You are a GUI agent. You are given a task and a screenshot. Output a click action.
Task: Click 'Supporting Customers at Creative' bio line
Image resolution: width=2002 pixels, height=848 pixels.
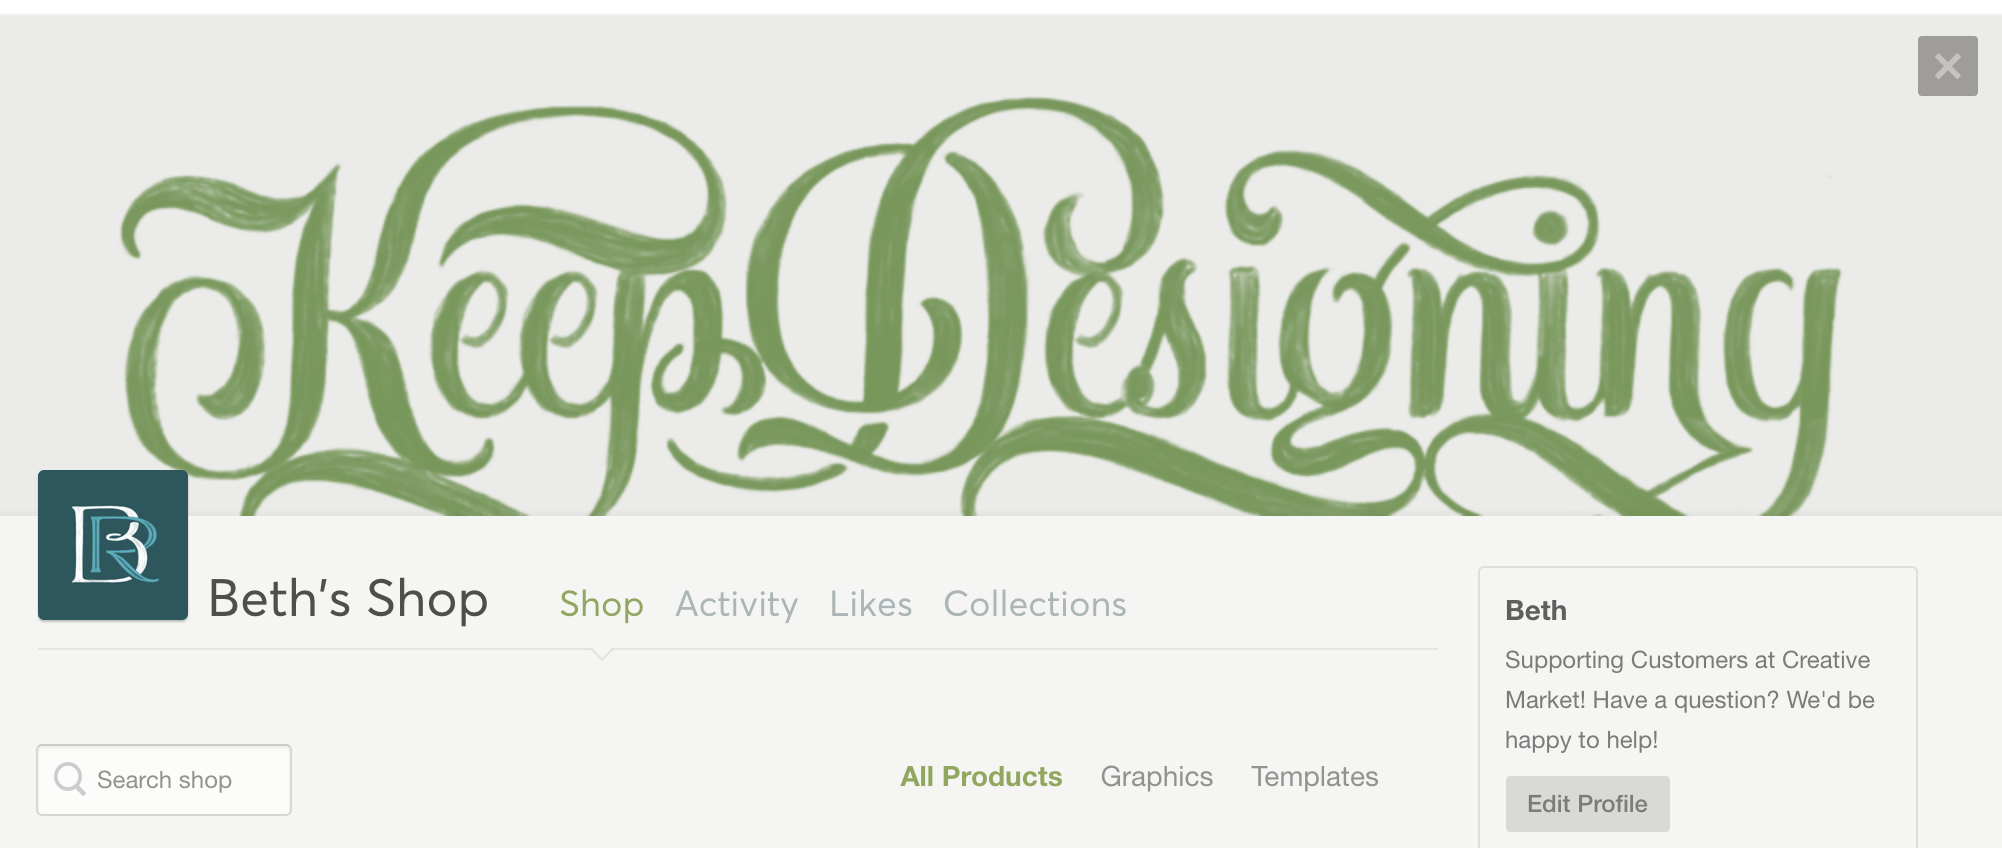[x=1687, y=660]
